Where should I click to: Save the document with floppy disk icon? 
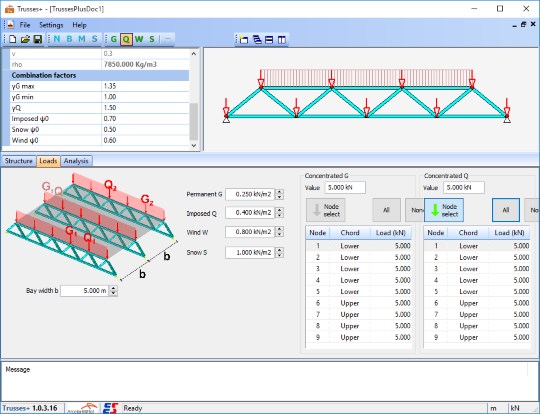point(38,39)
